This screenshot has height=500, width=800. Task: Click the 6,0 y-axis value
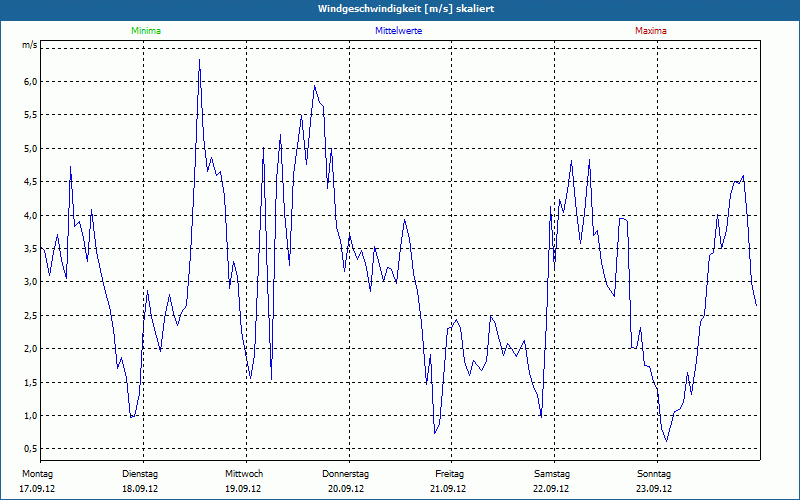tap(30, 82)
